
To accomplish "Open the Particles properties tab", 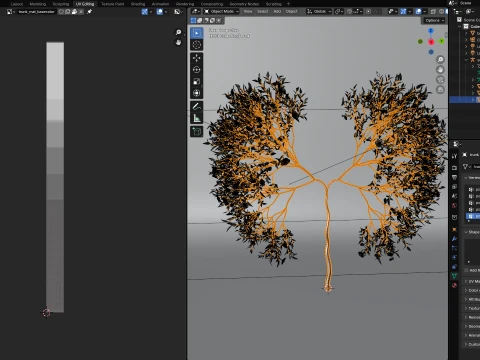I will pyautogui.click(x=454, y=248).
